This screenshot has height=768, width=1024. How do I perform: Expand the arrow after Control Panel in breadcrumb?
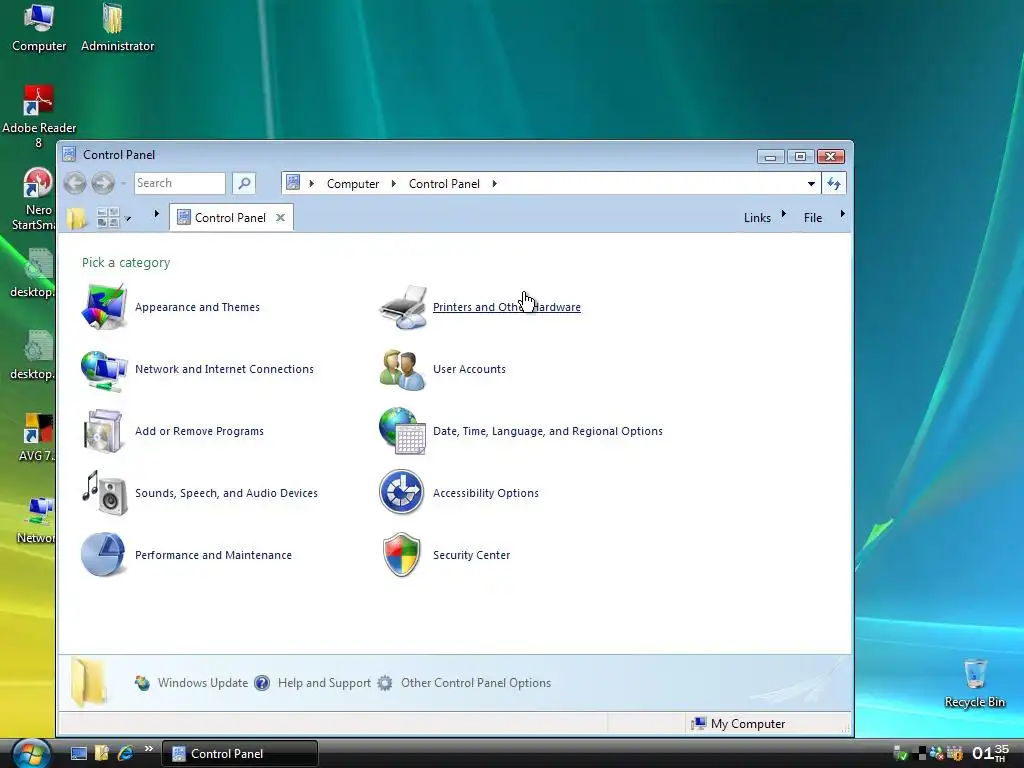(x=494, y=184)
